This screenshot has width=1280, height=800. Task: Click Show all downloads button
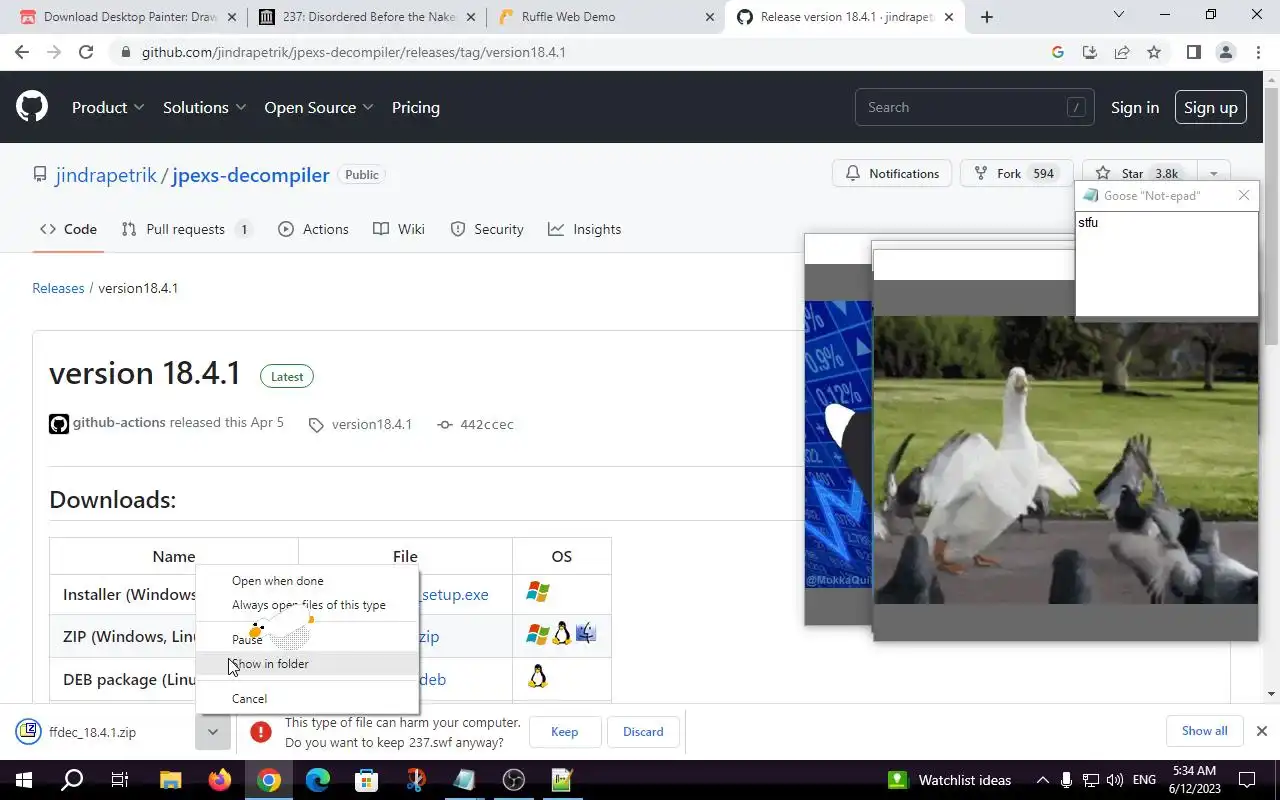(x=1204, y=731)
